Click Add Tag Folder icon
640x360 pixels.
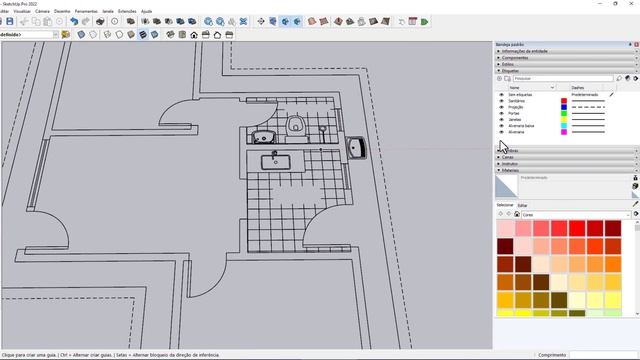[507, 78]
